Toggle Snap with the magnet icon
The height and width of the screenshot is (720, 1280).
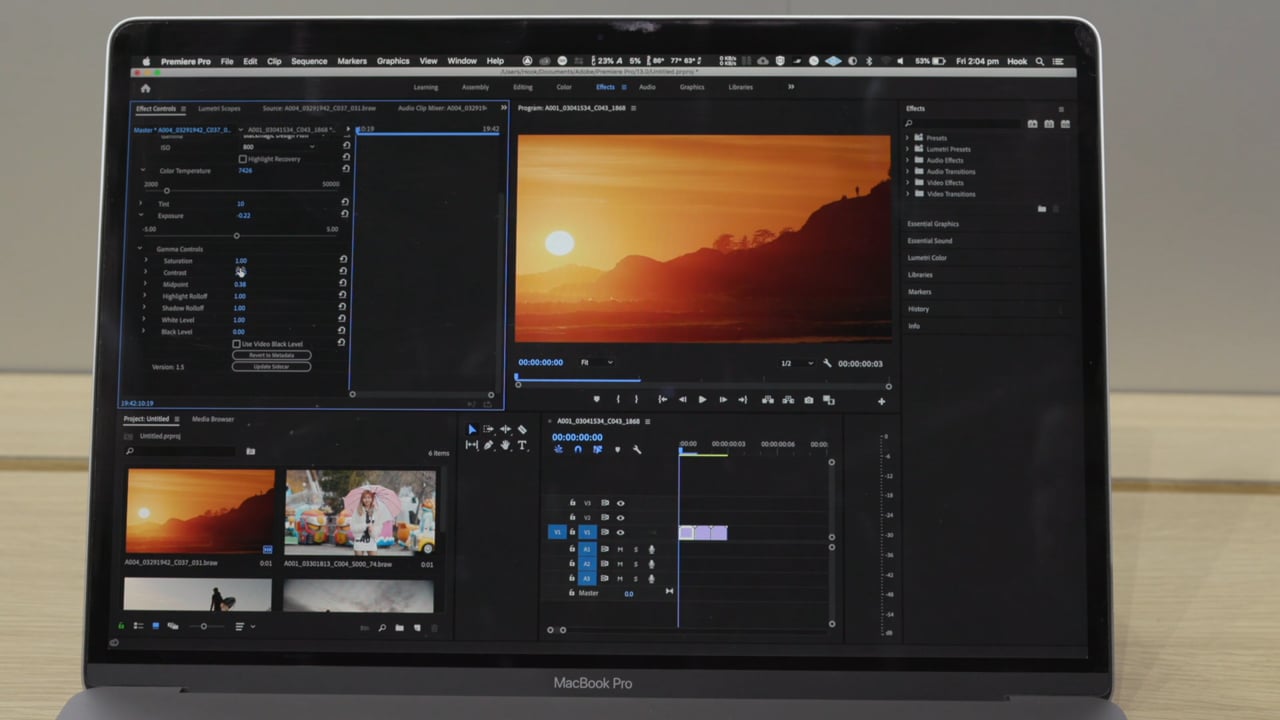(x=578, y=449)
